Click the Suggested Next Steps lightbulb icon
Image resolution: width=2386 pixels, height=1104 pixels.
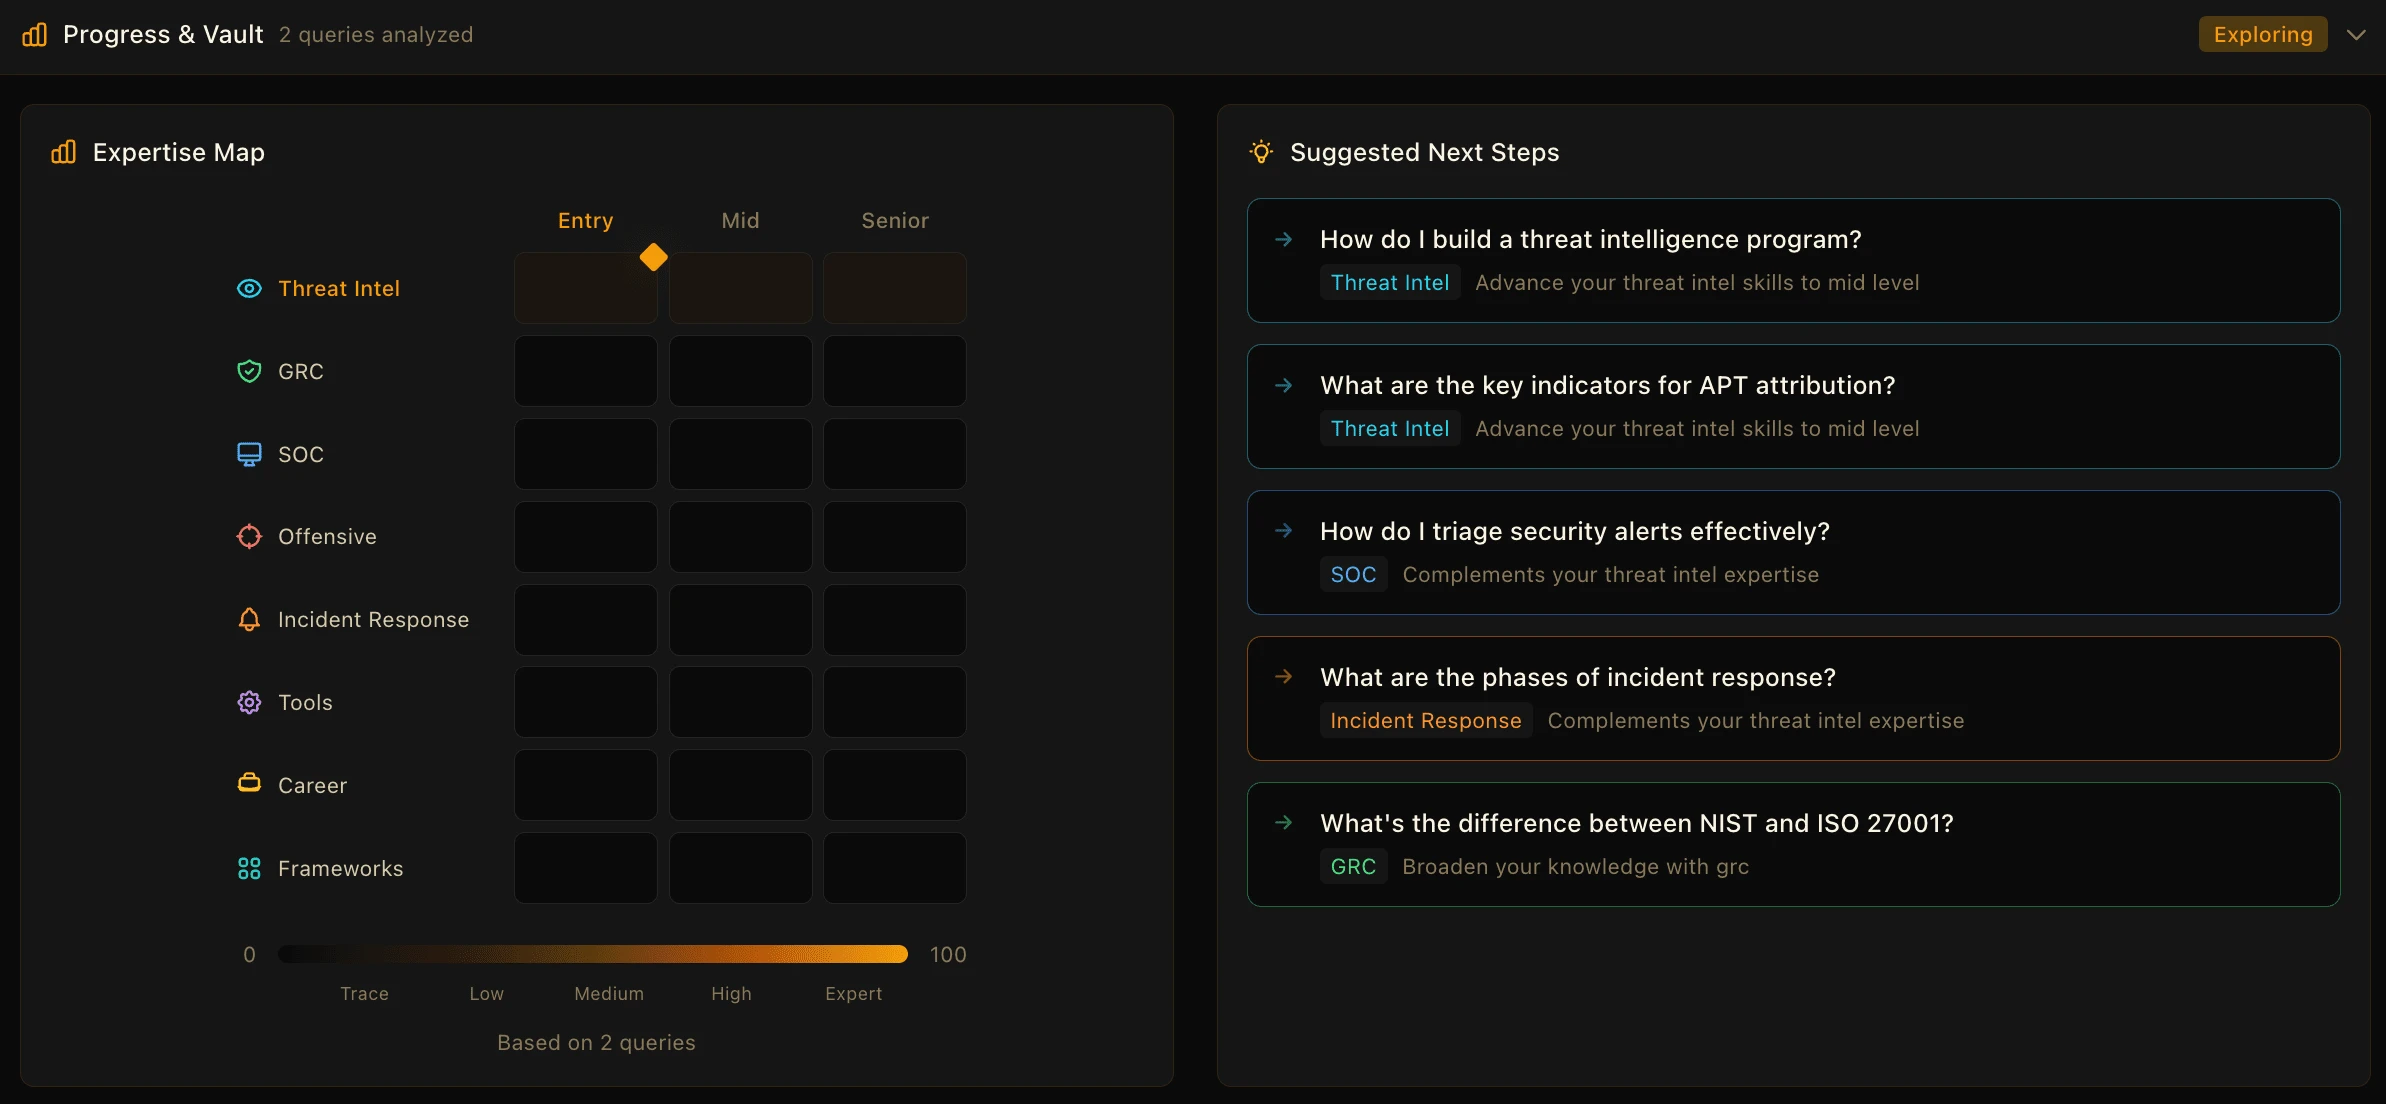[1262, 152]
